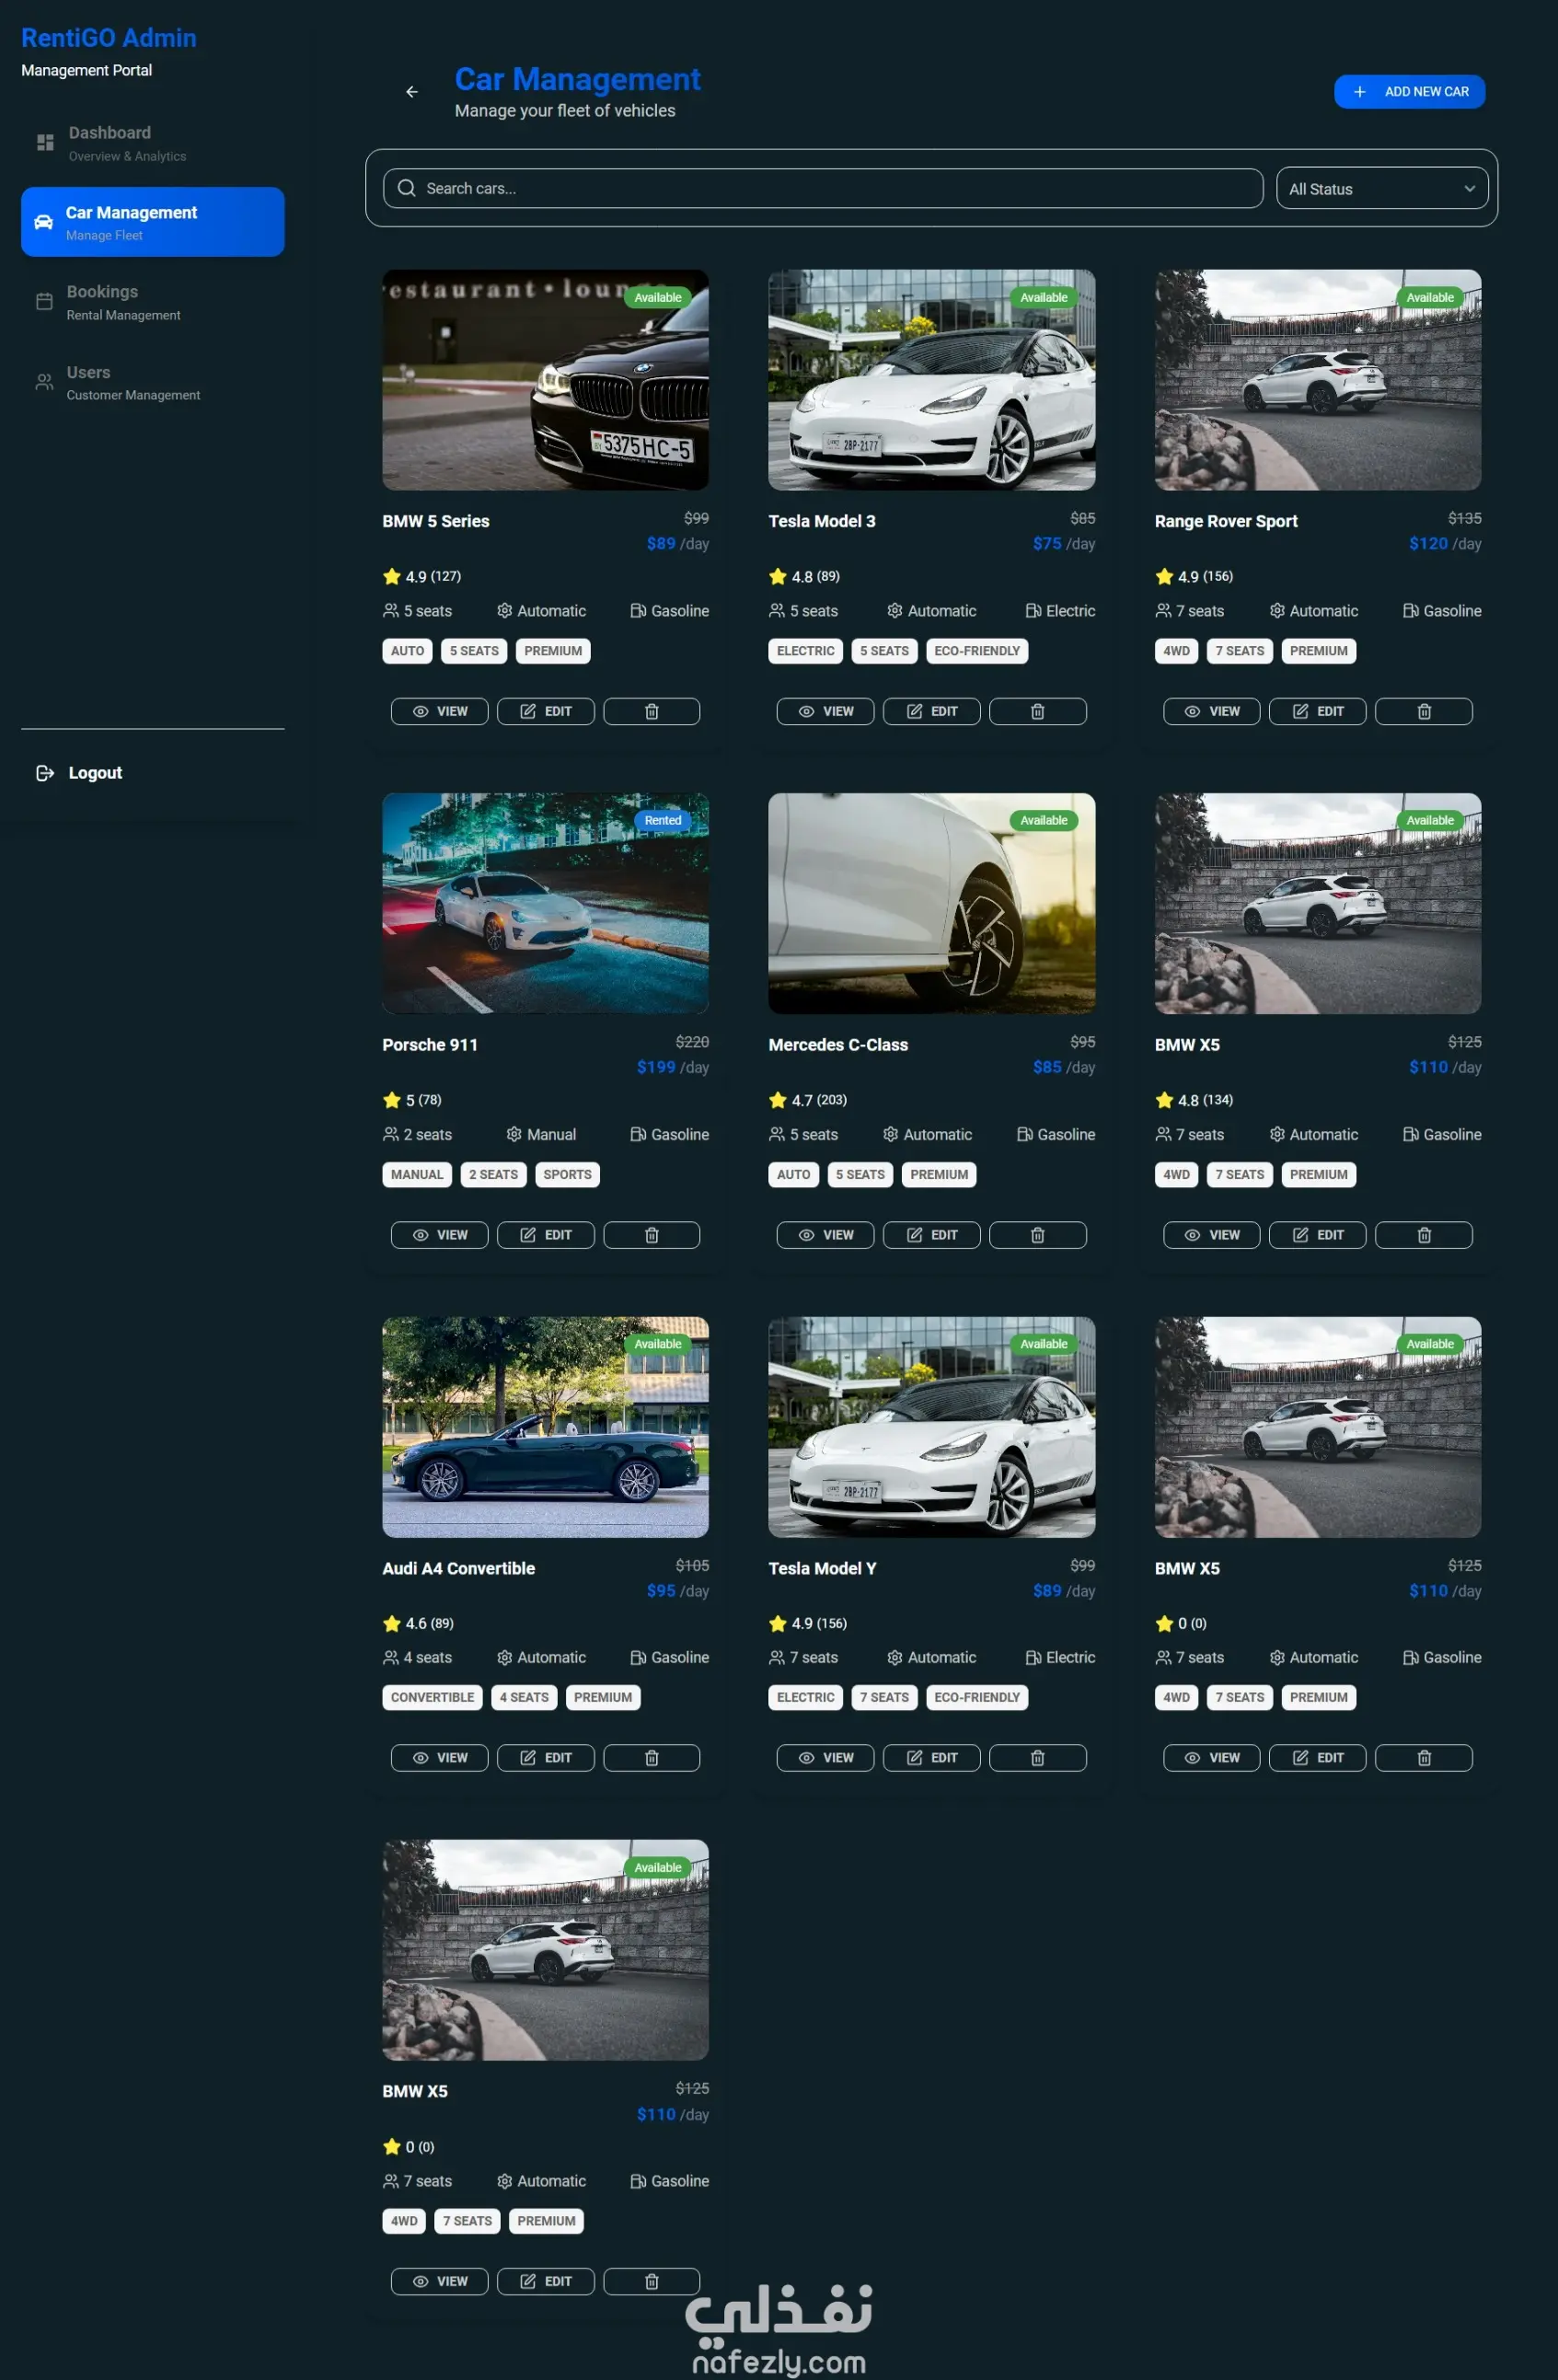Screen dimensions: 1558x2380
Task: Click the Porsche 911 car image
Action: (x=546, y=904)
